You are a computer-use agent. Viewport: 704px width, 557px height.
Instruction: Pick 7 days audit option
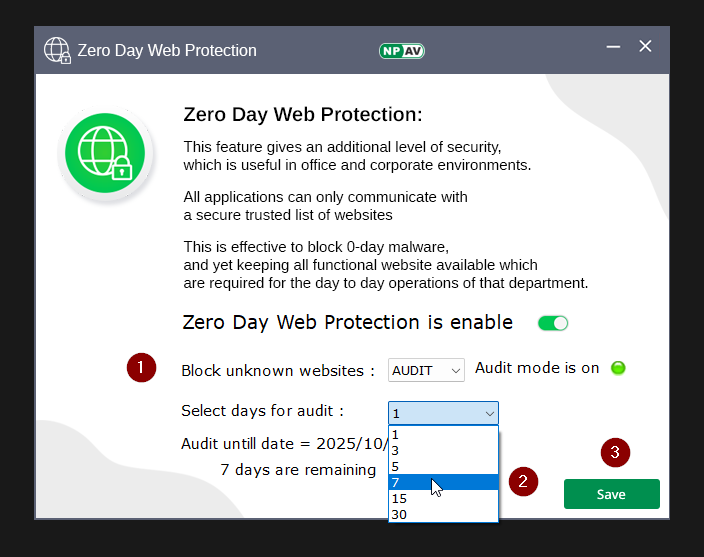pyautogui.click(x=442, y=483)
